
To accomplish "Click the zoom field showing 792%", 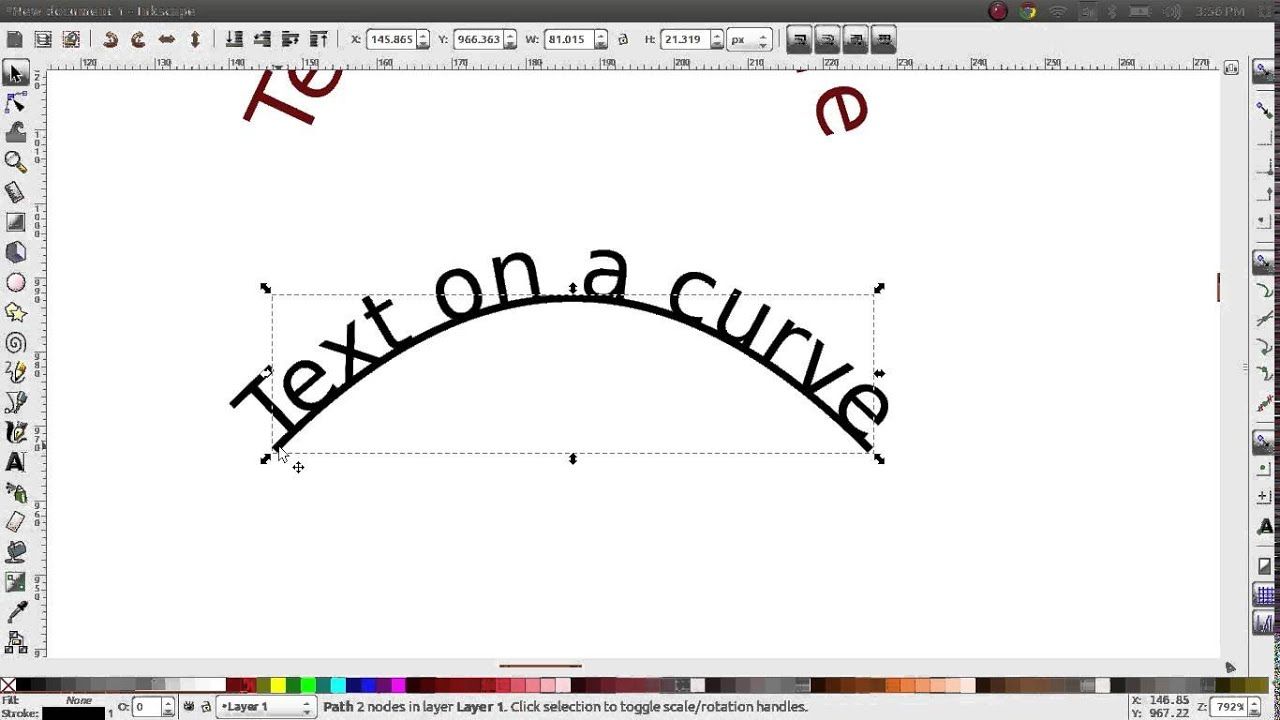I will pyautogui.click(x=1228, y=707).
